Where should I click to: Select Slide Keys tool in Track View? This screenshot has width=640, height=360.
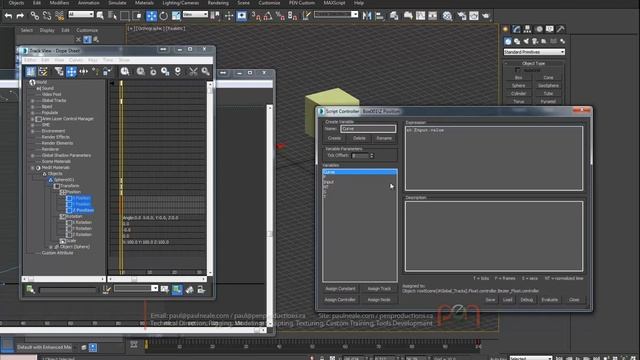click(84, 72)
